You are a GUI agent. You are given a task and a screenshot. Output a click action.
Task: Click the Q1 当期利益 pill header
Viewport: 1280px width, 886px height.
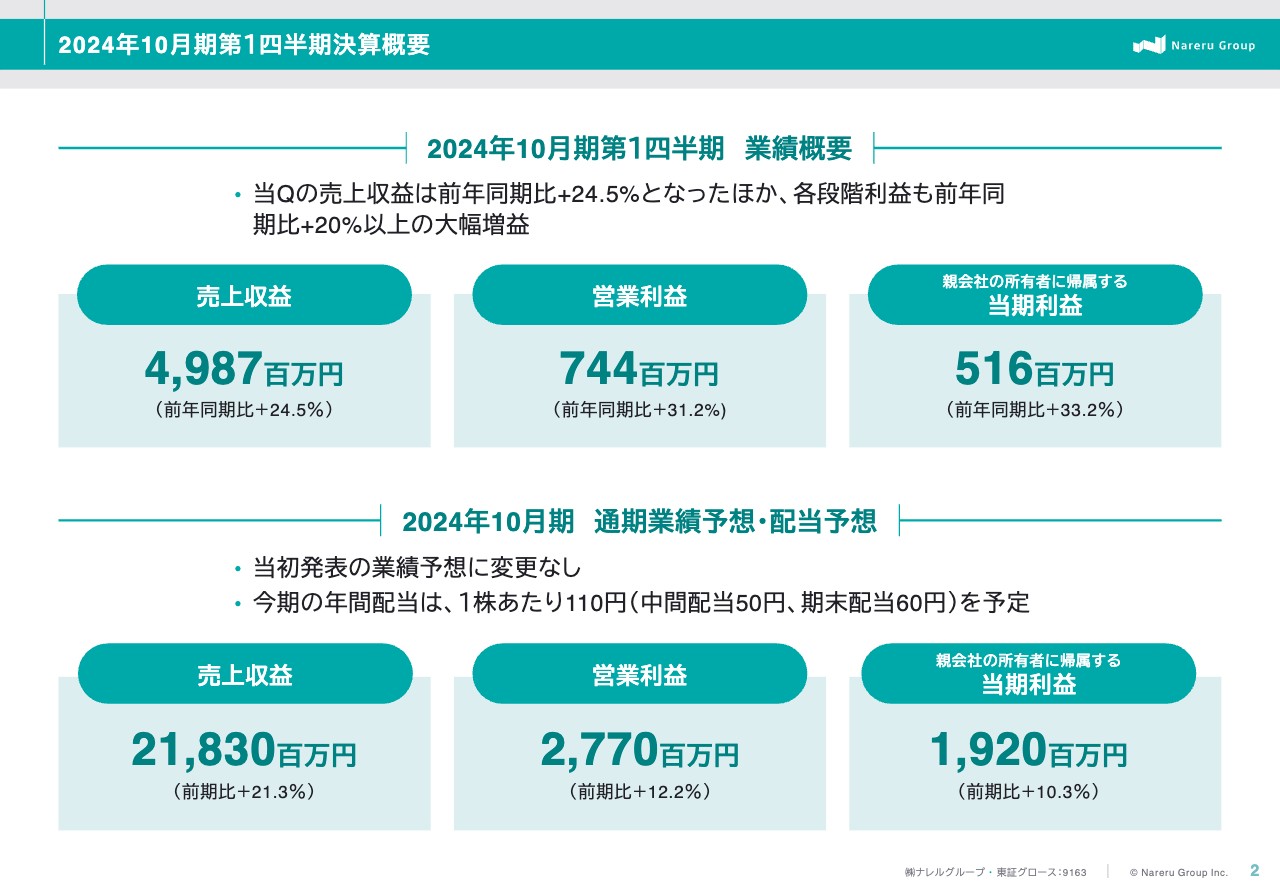[1036, 294]
